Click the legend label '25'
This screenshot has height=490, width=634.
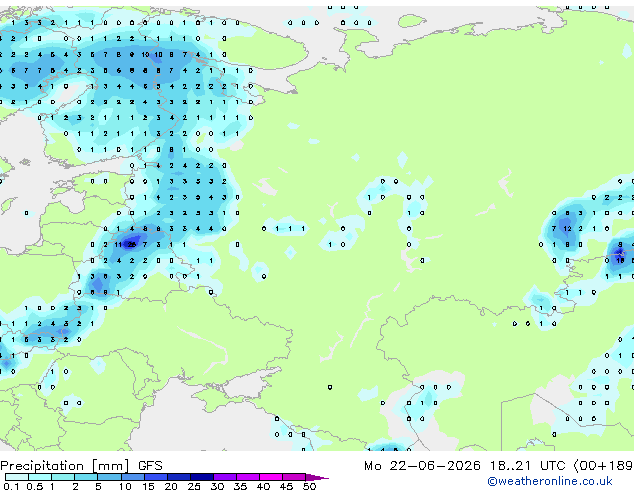pos(194,486)
